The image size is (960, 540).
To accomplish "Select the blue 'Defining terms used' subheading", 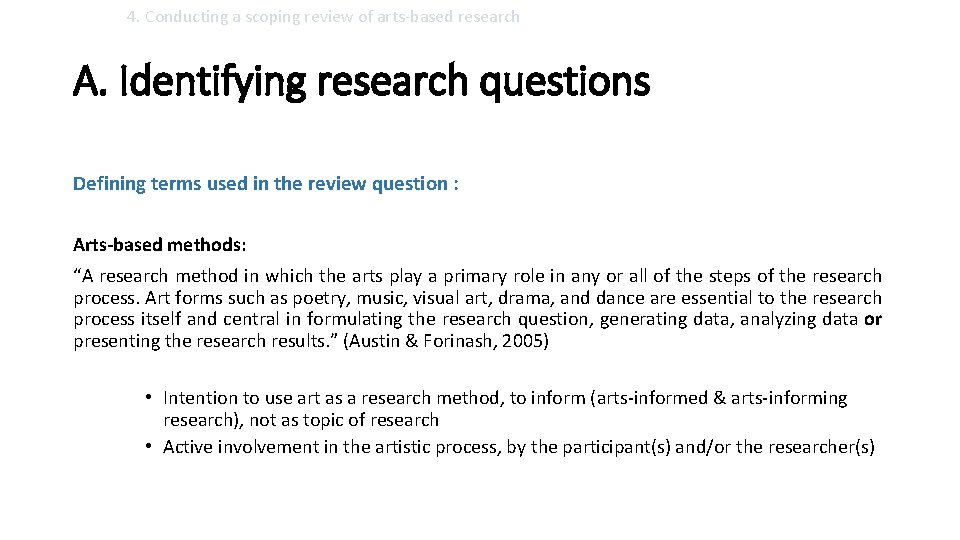I will click(x=265, y=184).
